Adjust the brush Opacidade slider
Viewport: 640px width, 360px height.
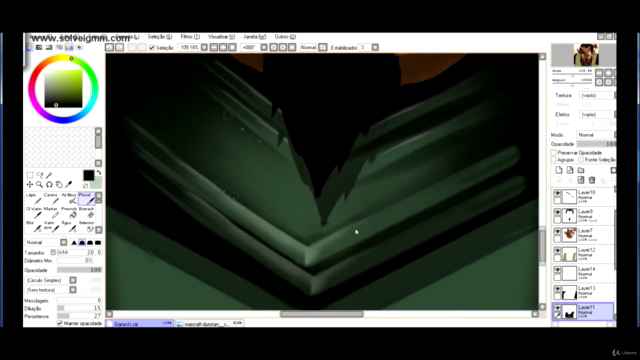80,270
